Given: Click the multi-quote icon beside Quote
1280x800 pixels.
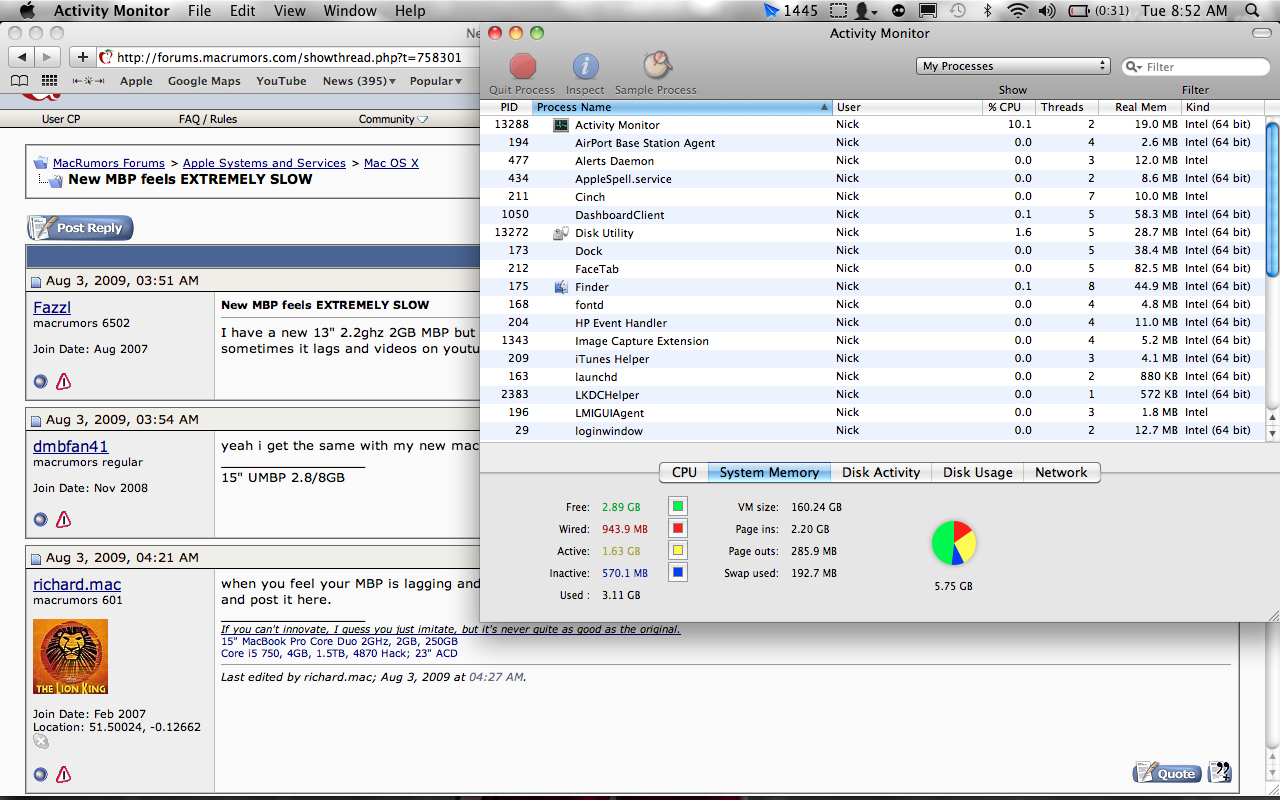Looking at the screenshot, I should tap(1219, 772).
